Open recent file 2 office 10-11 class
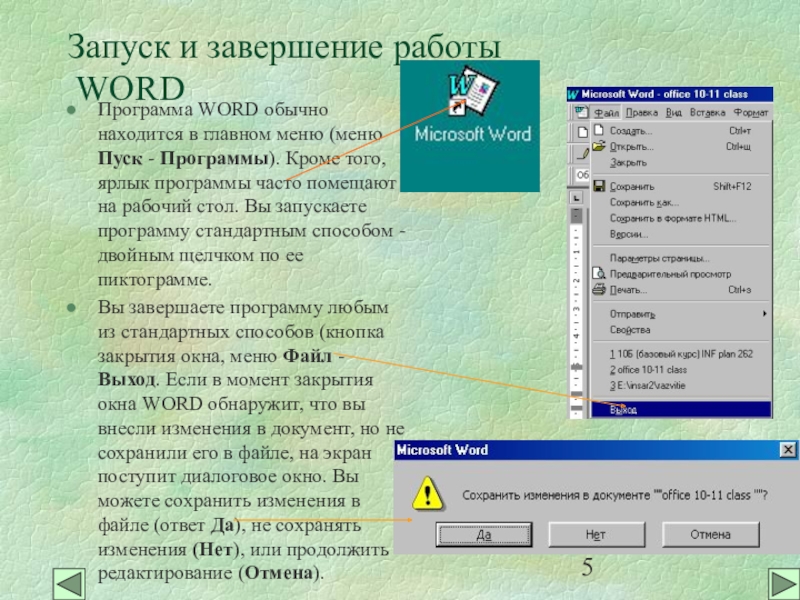Image resolution: width=800 pixels, height=600 pixels. 681,369
